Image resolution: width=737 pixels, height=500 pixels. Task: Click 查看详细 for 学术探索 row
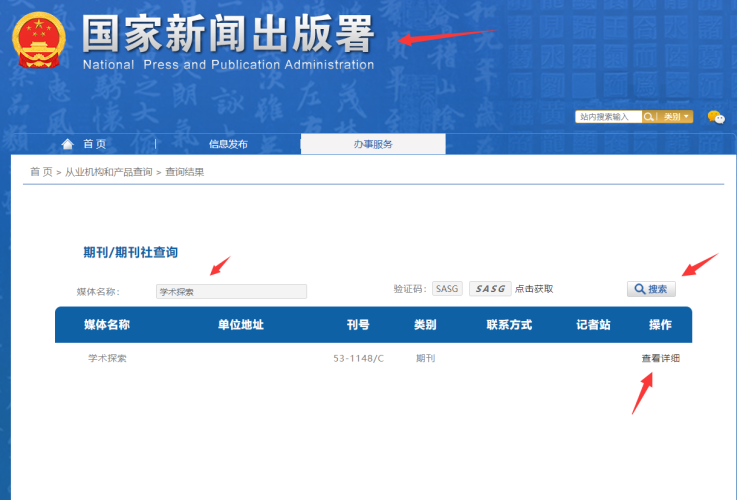(660, 358)
